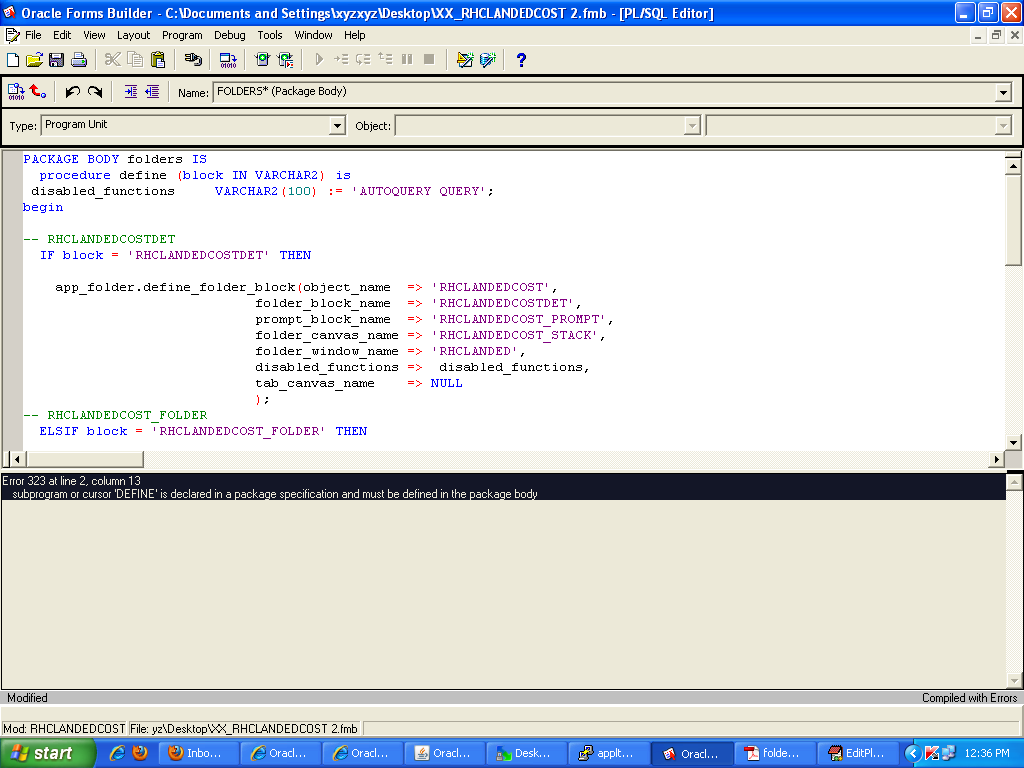Click the 'ELSIF block' code line
This screenshot has height=768, width=1024.
203,432
